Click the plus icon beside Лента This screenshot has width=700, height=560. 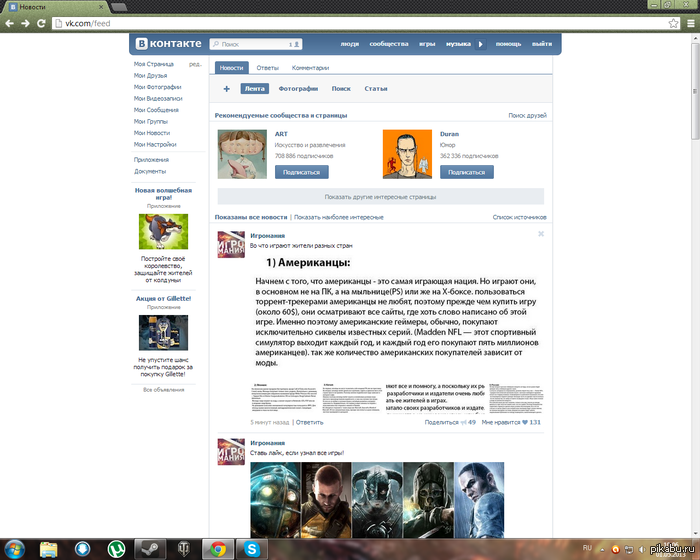pos(226,89)
